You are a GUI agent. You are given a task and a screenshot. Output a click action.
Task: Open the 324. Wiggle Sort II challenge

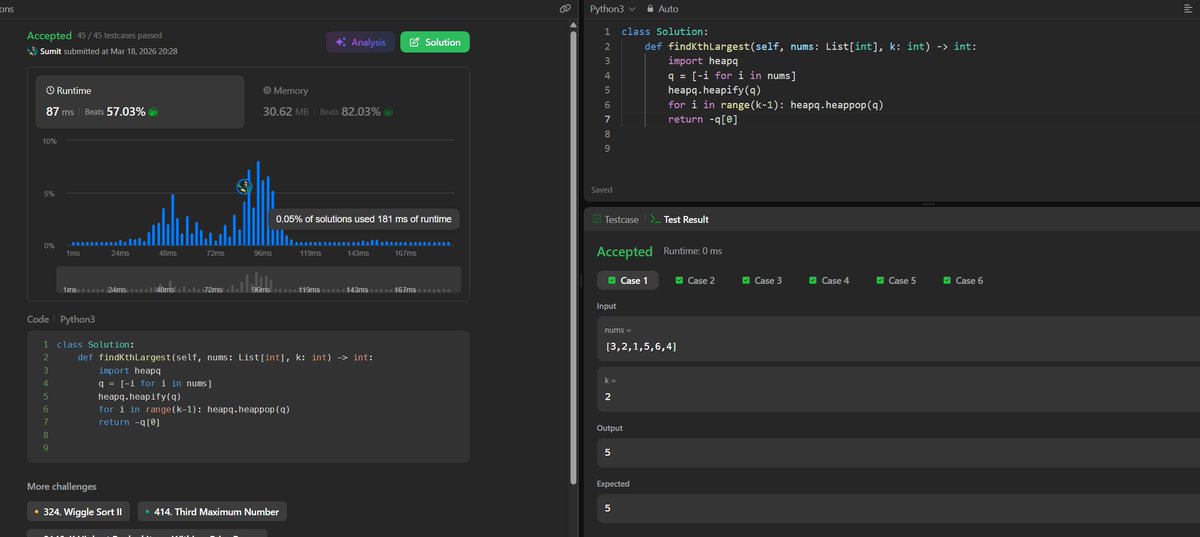77,511
